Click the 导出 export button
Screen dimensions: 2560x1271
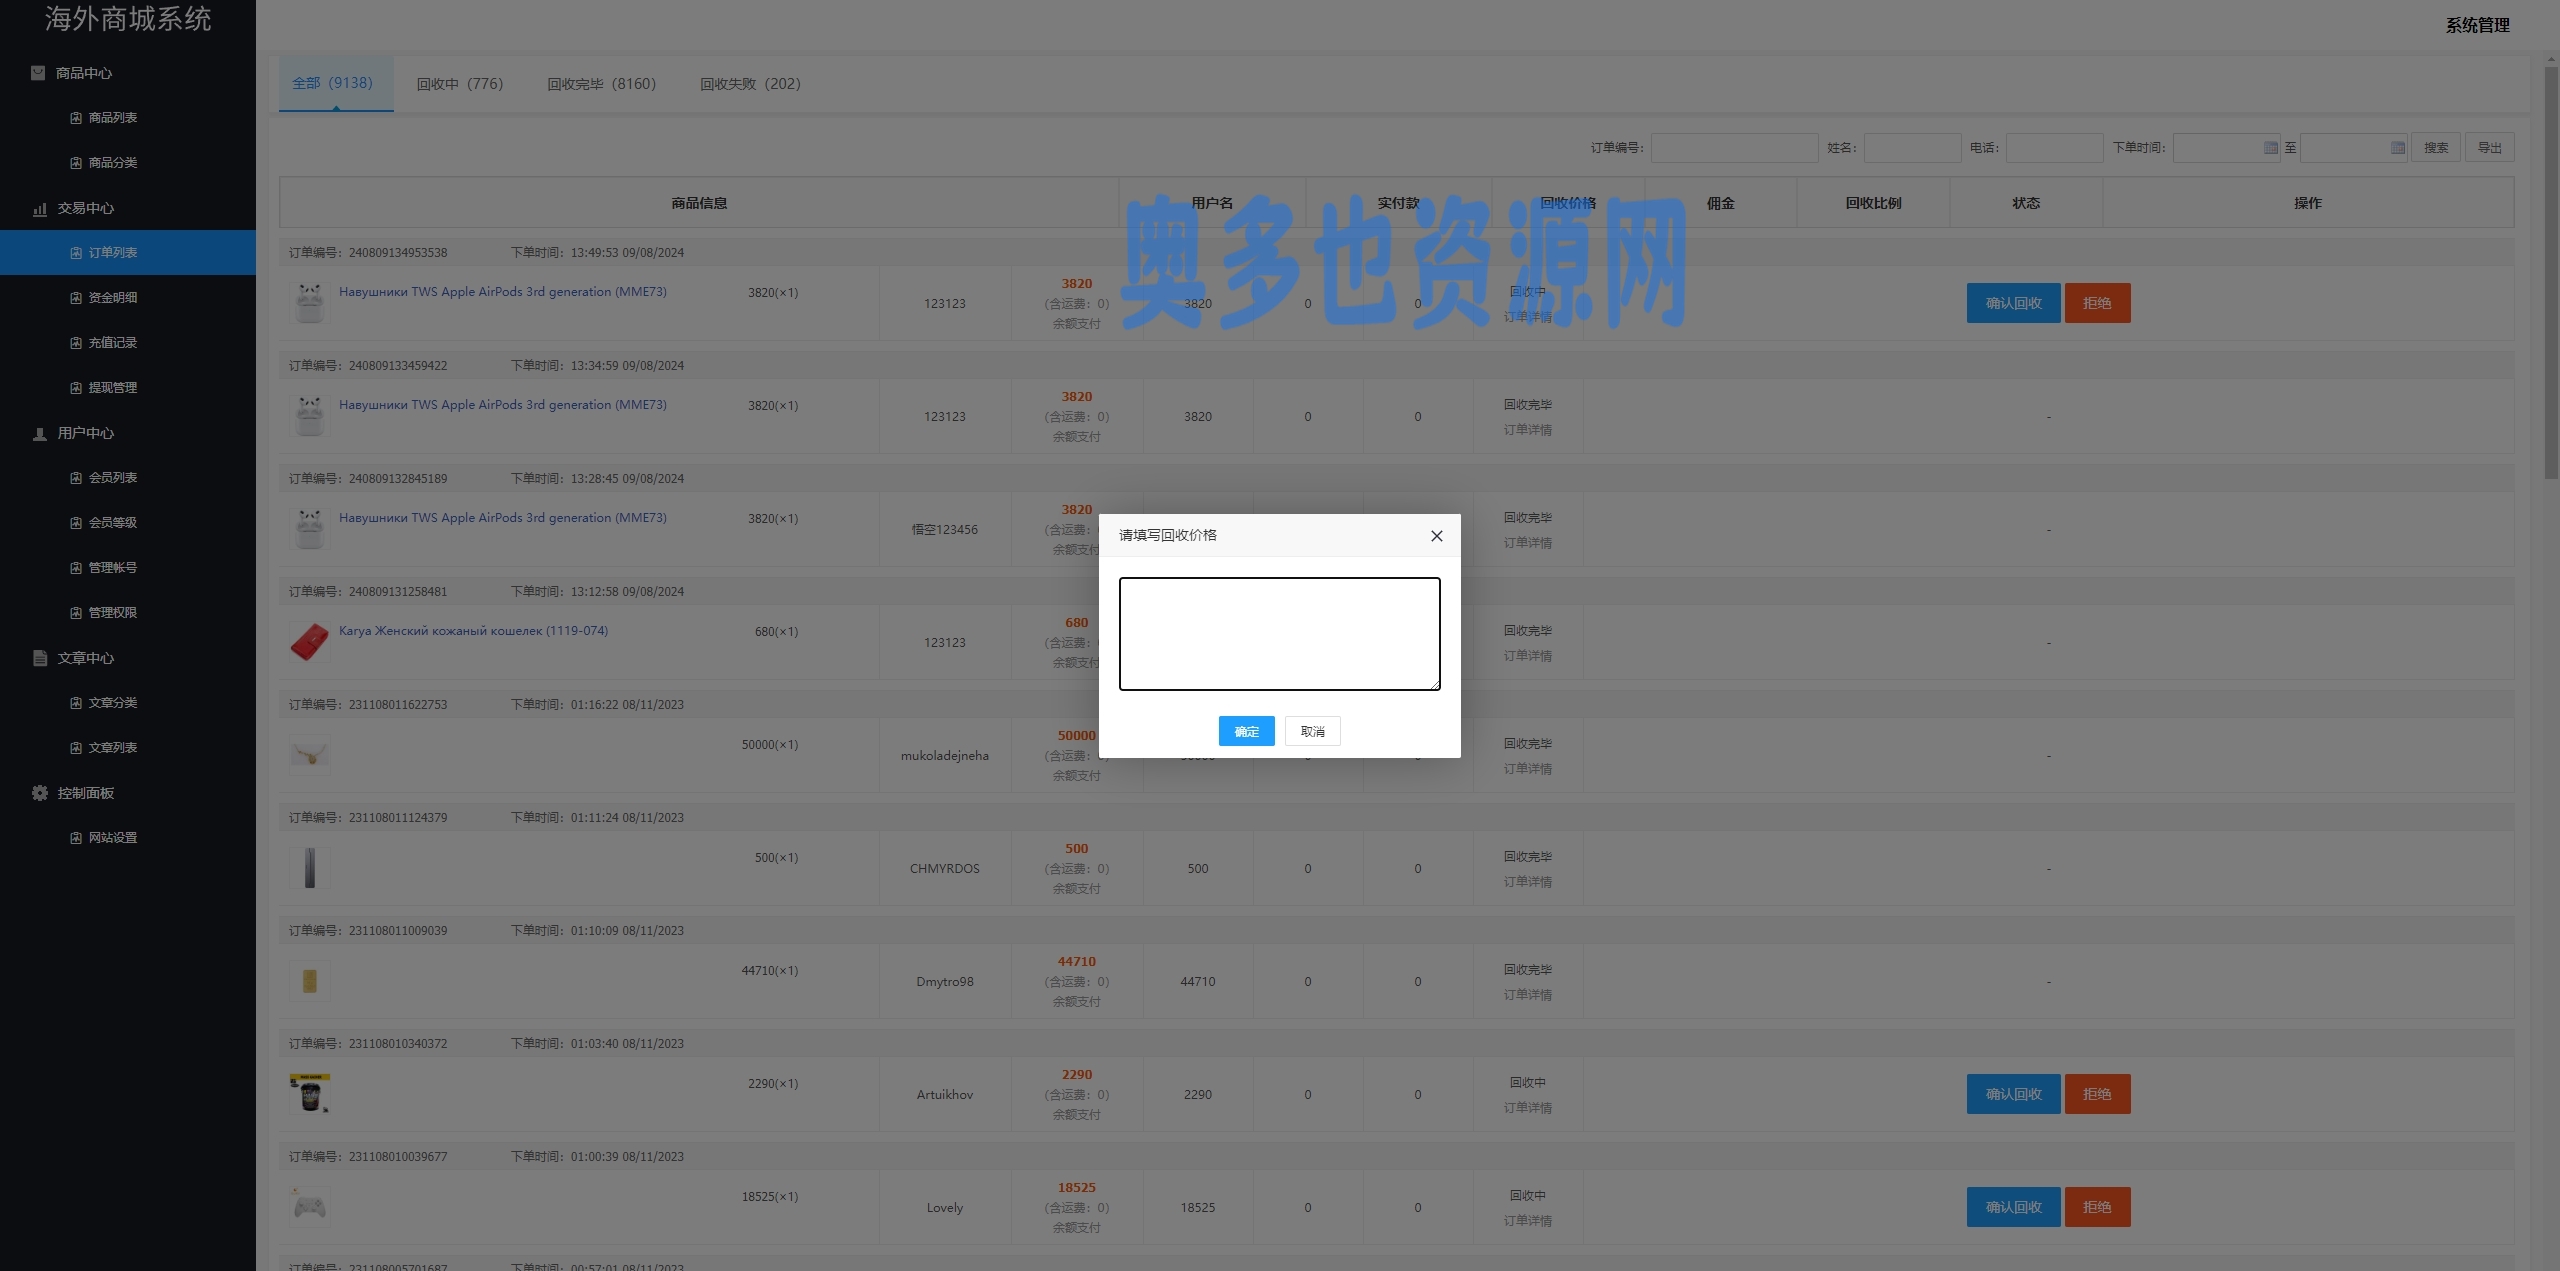2489,148
